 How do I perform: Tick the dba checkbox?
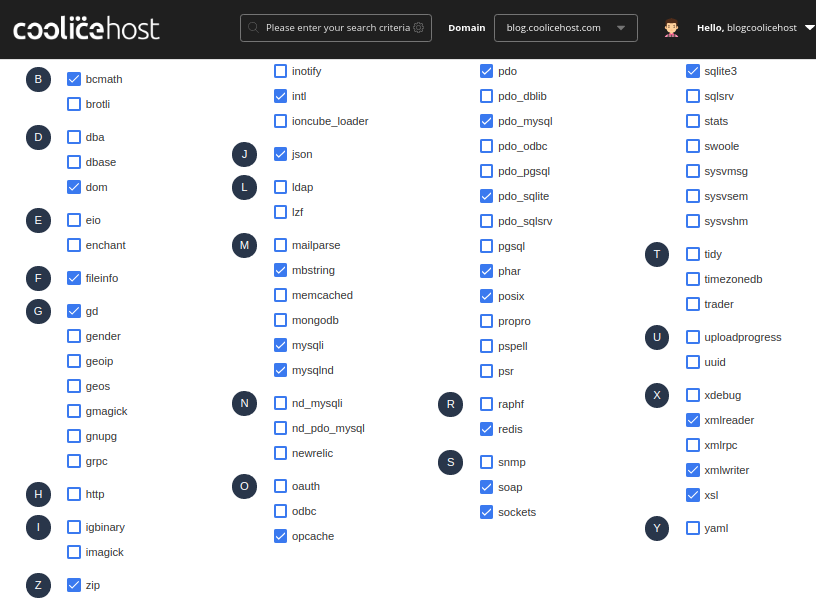[x=74, y=137]
